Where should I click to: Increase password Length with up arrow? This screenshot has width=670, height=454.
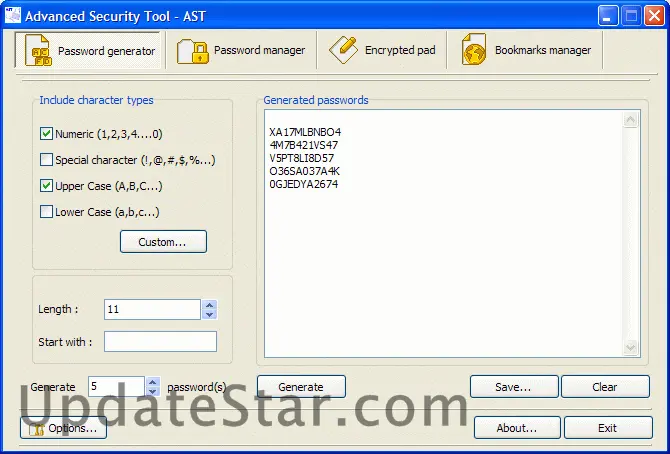[209, 305]
